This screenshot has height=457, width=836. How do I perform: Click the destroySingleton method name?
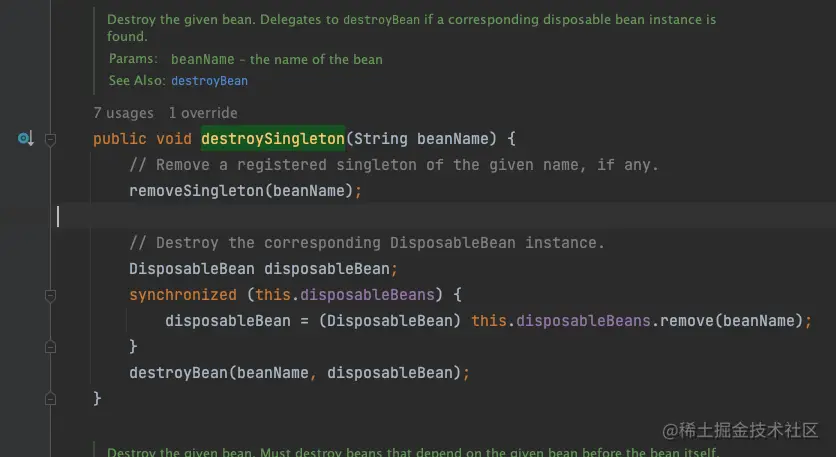272,139
